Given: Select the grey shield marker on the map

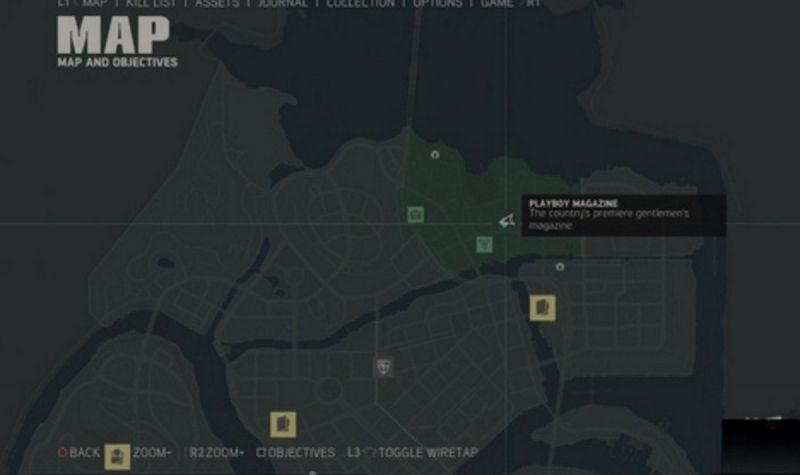Looking at the screenshot, I should 384,366.
